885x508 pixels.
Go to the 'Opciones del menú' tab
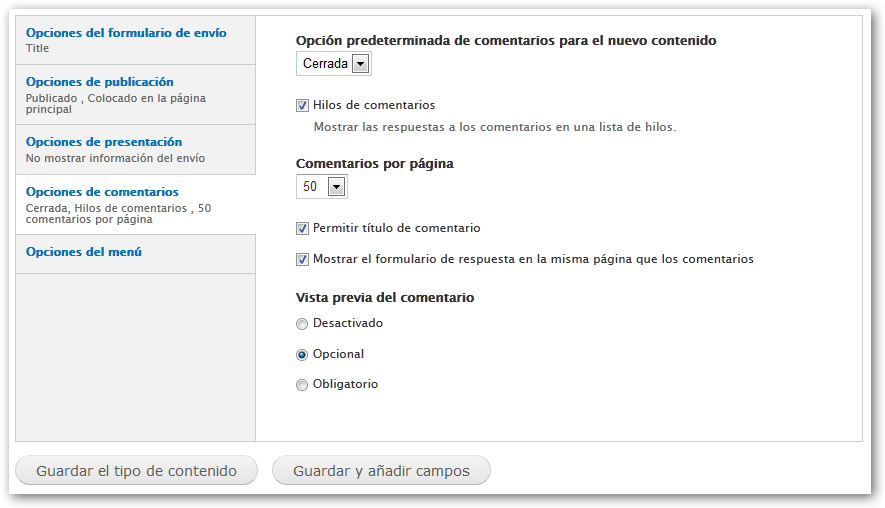point(84,252)
